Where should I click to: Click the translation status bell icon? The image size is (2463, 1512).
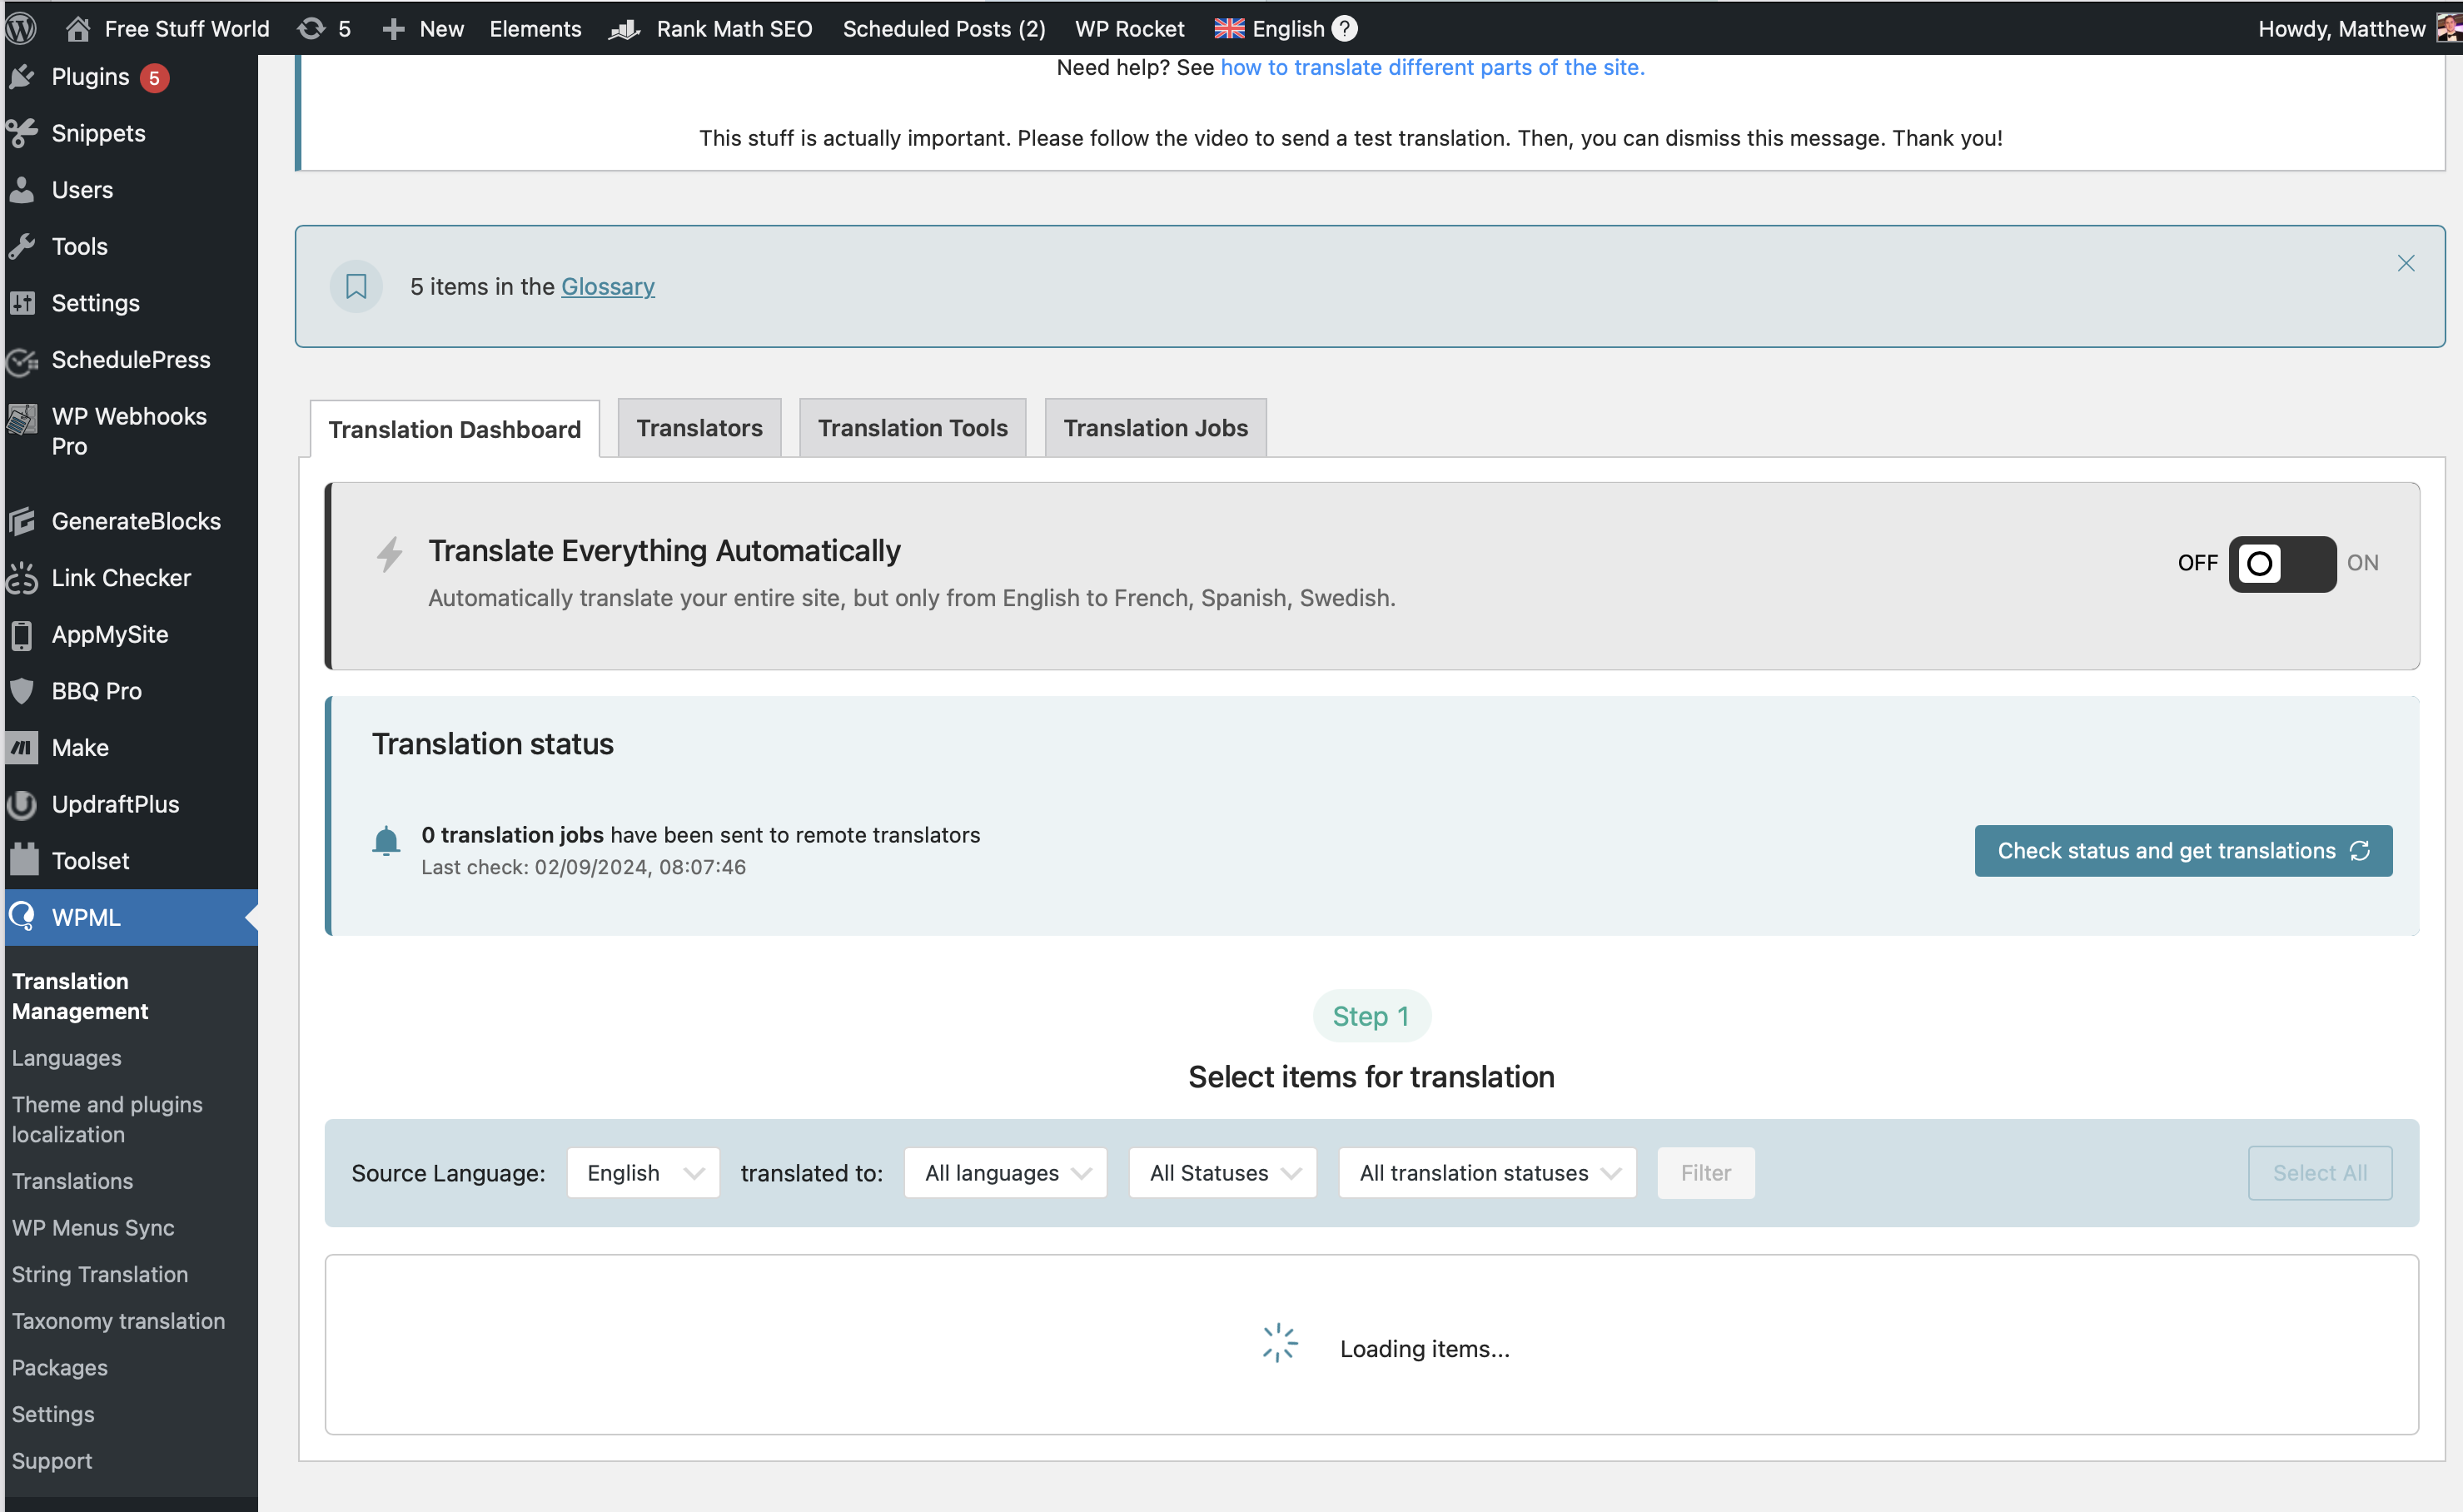(x=386, y=841)
